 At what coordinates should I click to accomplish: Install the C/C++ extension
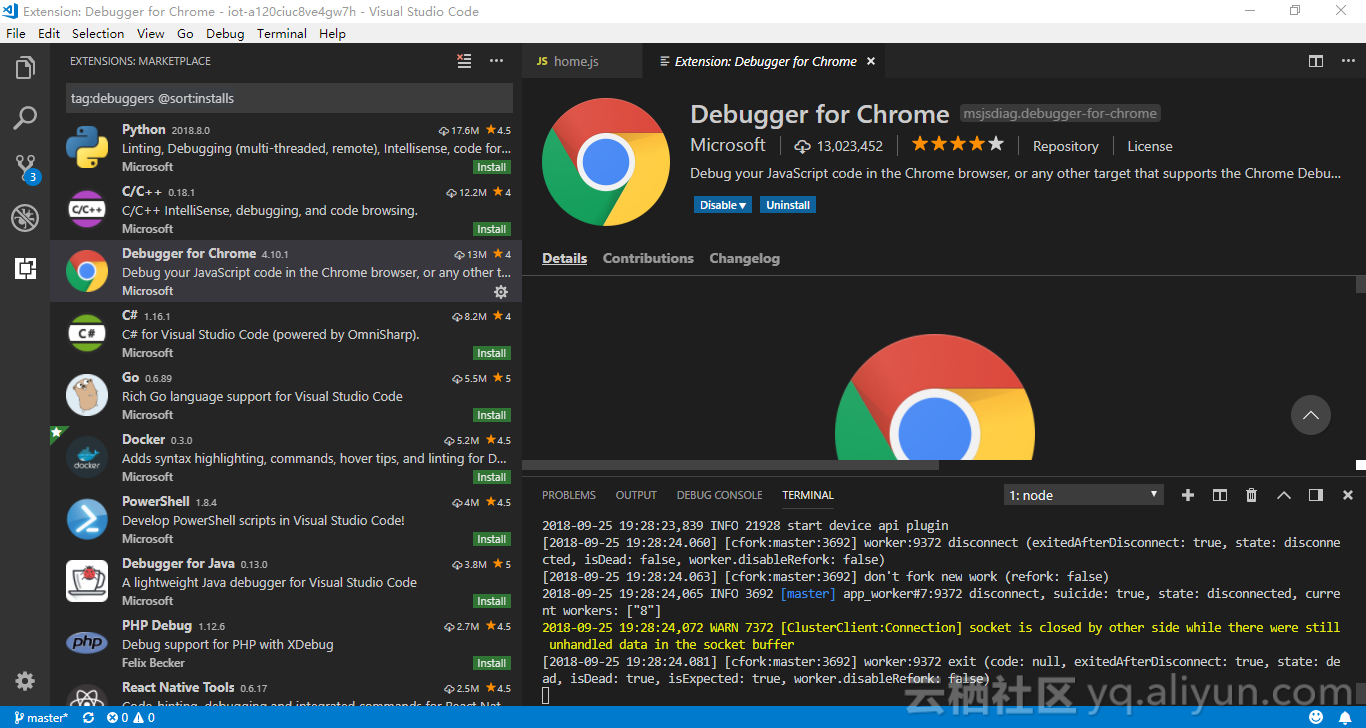(492, 229)
